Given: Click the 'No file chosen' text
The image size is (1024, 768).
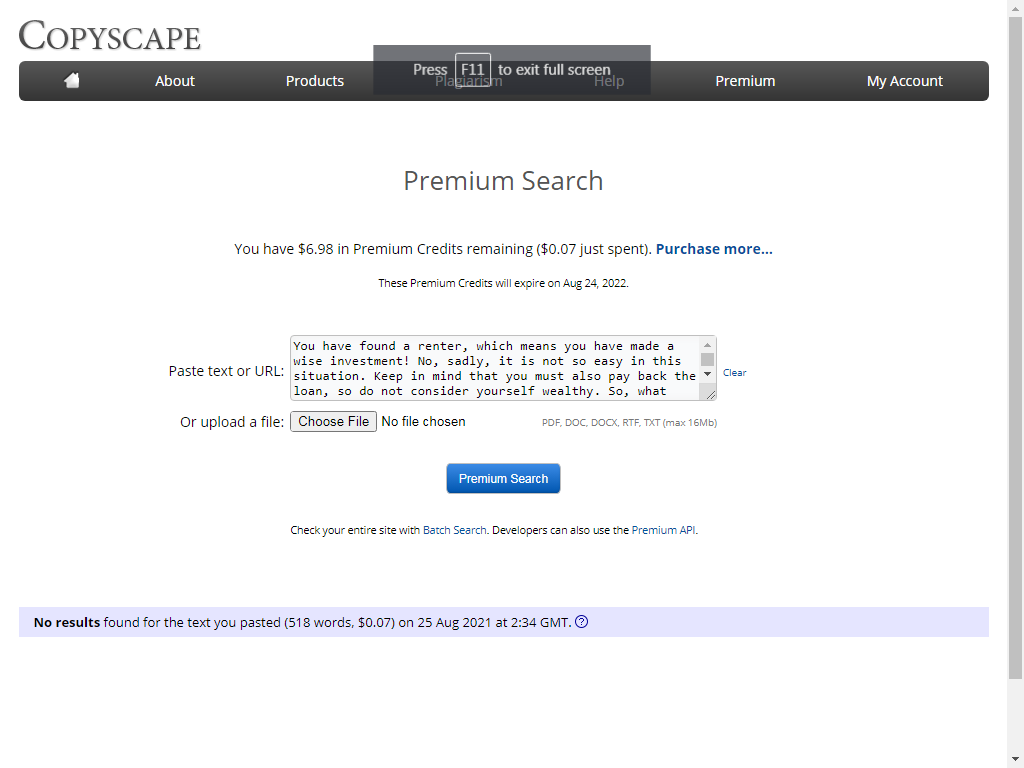Looking at the screenshot, I should click(x=423, y=422).
